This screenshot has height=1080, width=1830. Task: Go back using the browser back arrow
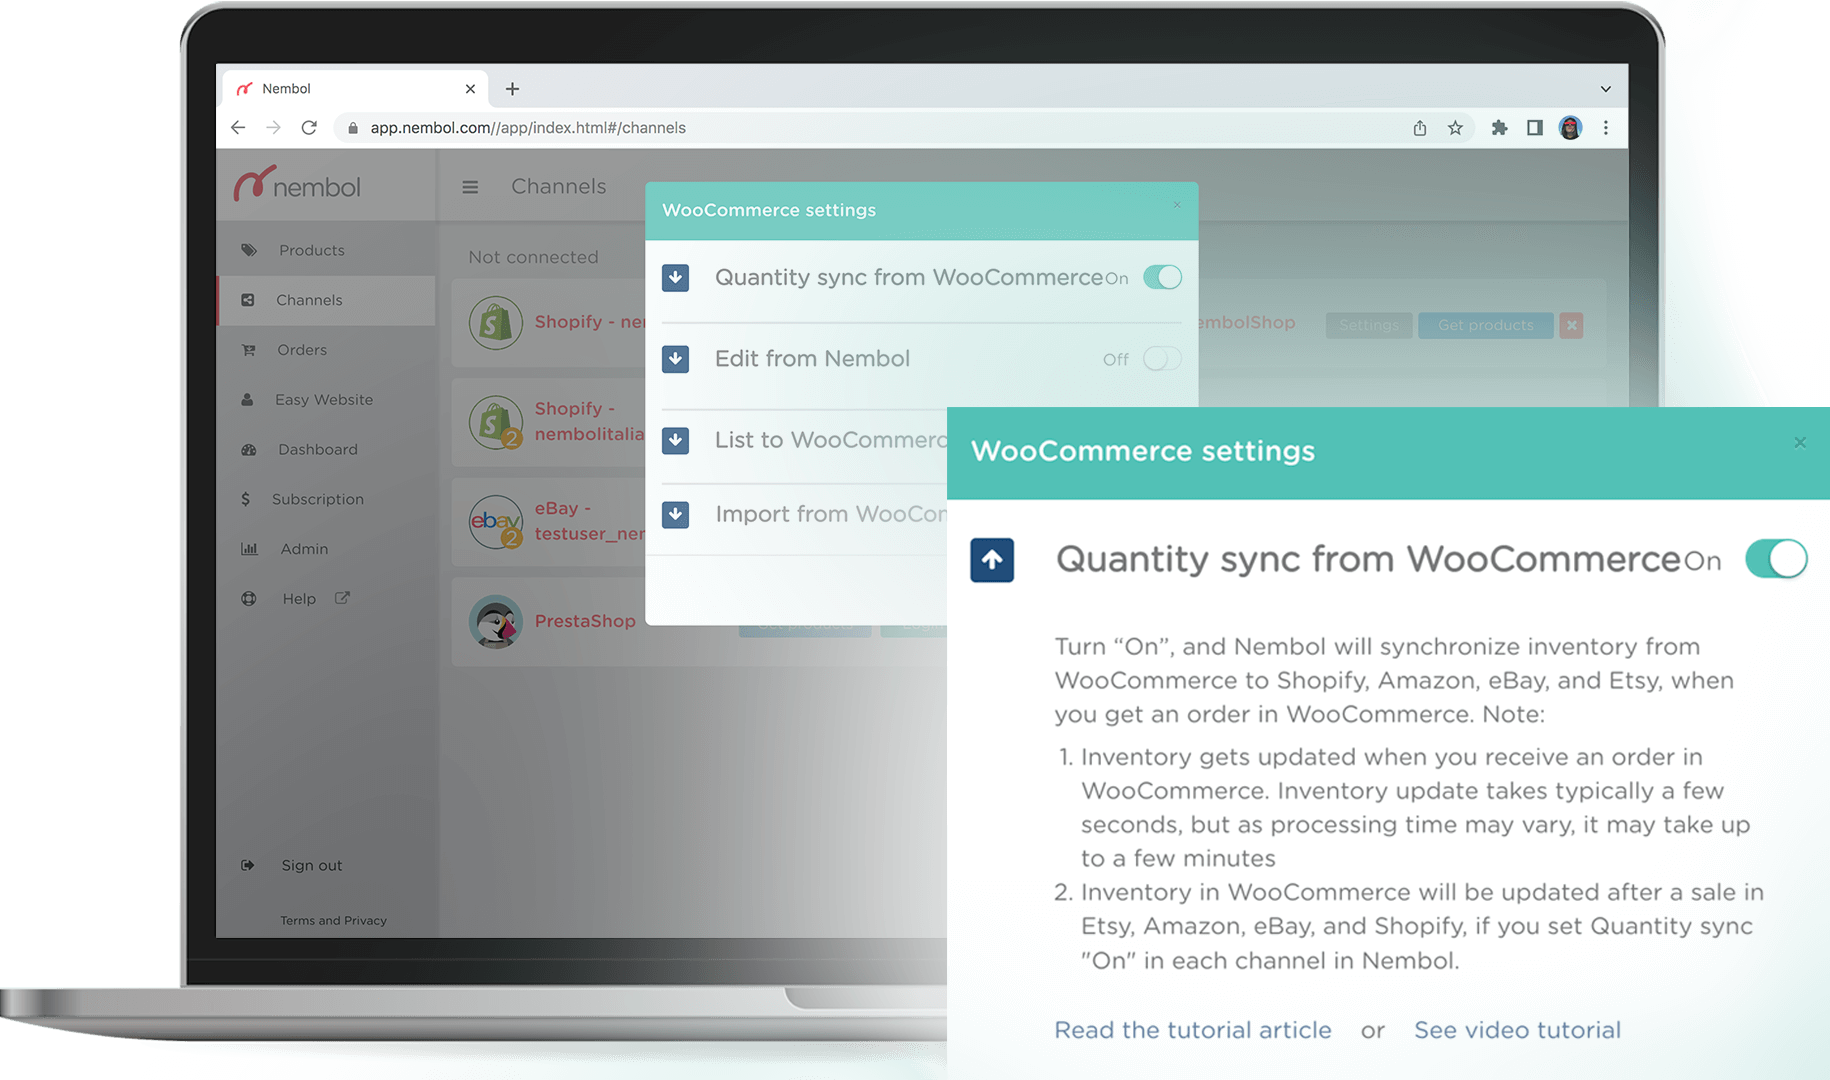pyautogui.click(x=238, y=128)
